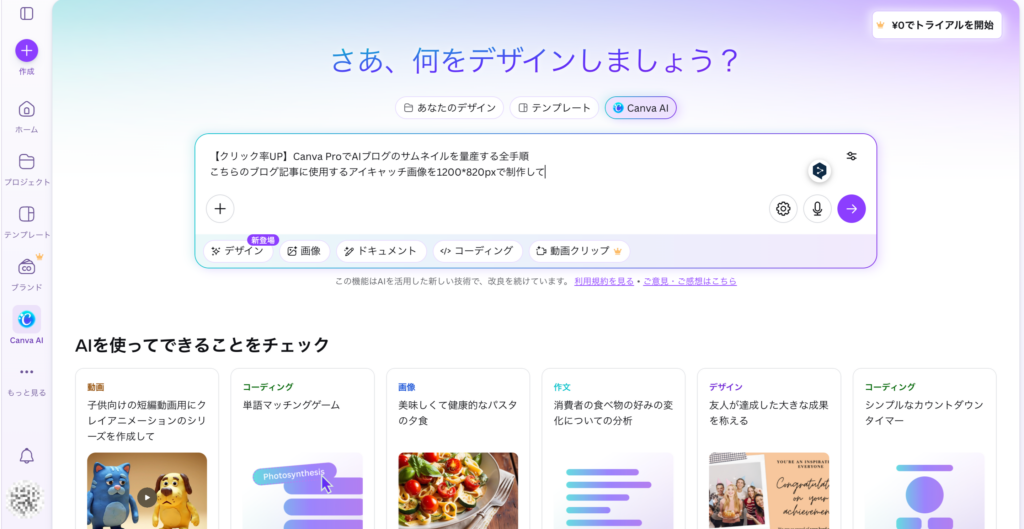Open the 利用規約を見る link

click(604, 282)
